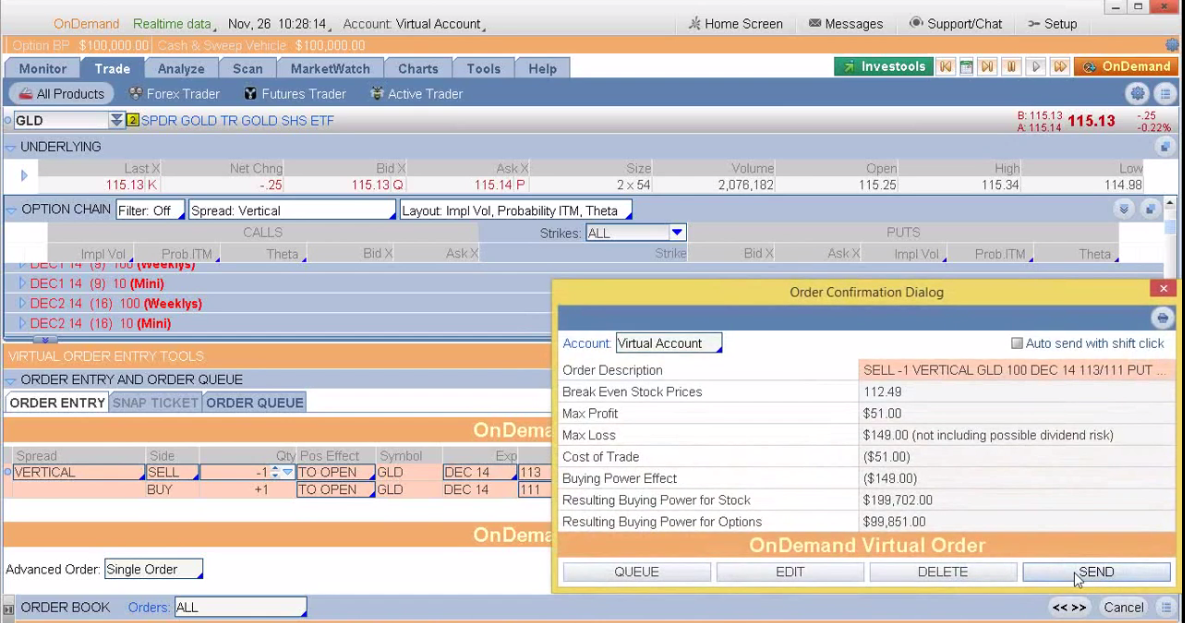Open the Setup menu
Viewport: 1185px width, 623px height.
[1053, 23]
